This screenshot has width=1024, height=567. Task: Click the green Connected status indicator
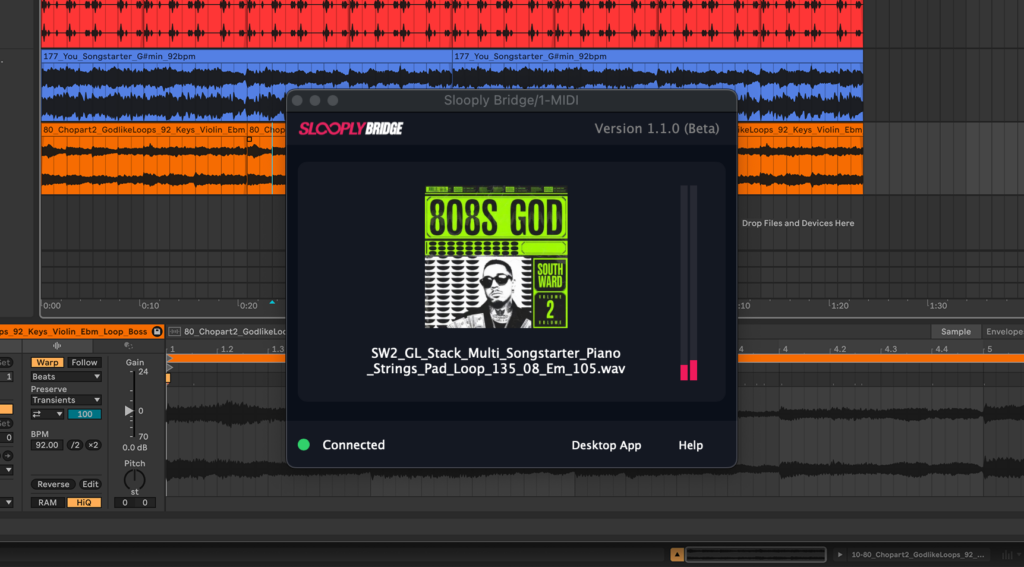click(303, 445)
